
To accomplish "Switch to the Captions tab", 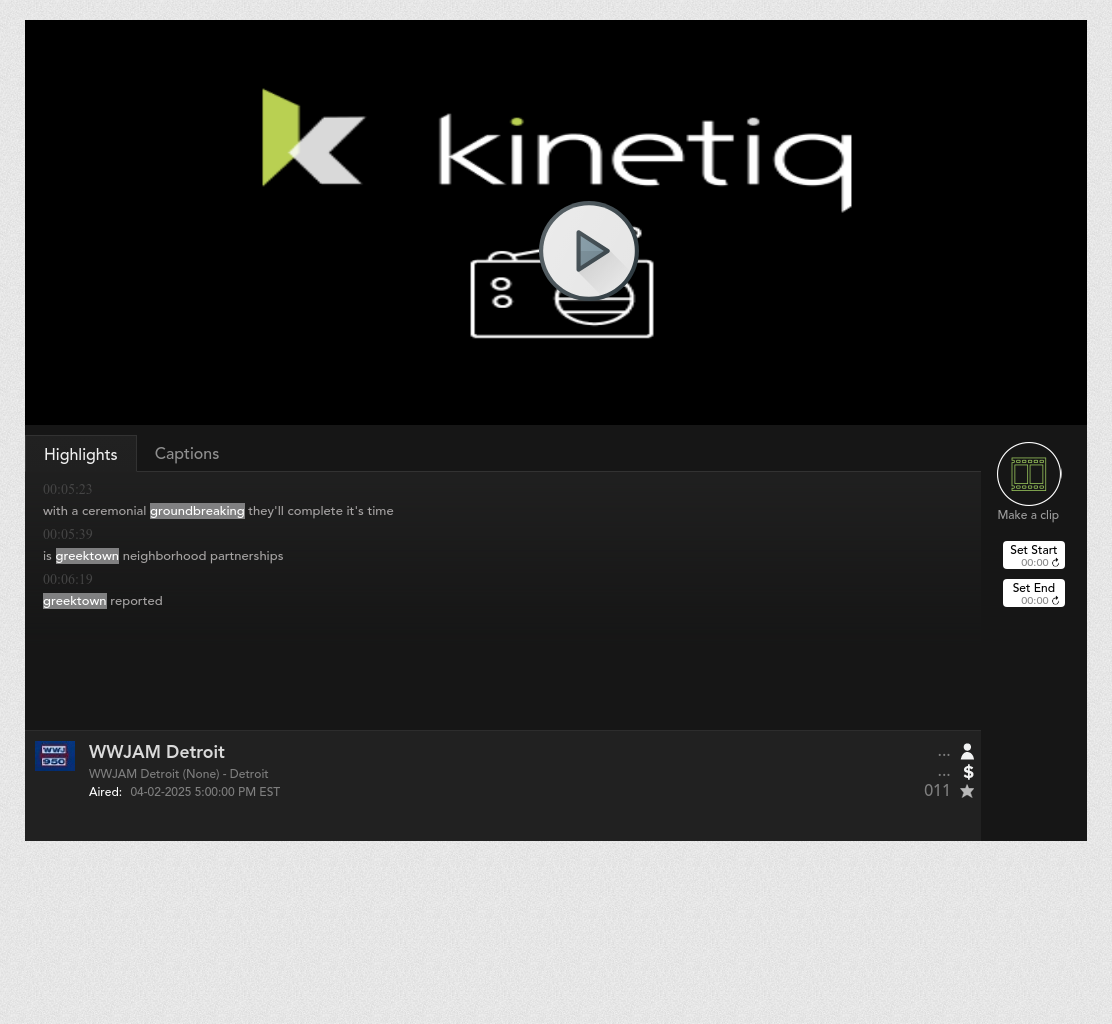I will pyautogui.click(x=187, y=454).
